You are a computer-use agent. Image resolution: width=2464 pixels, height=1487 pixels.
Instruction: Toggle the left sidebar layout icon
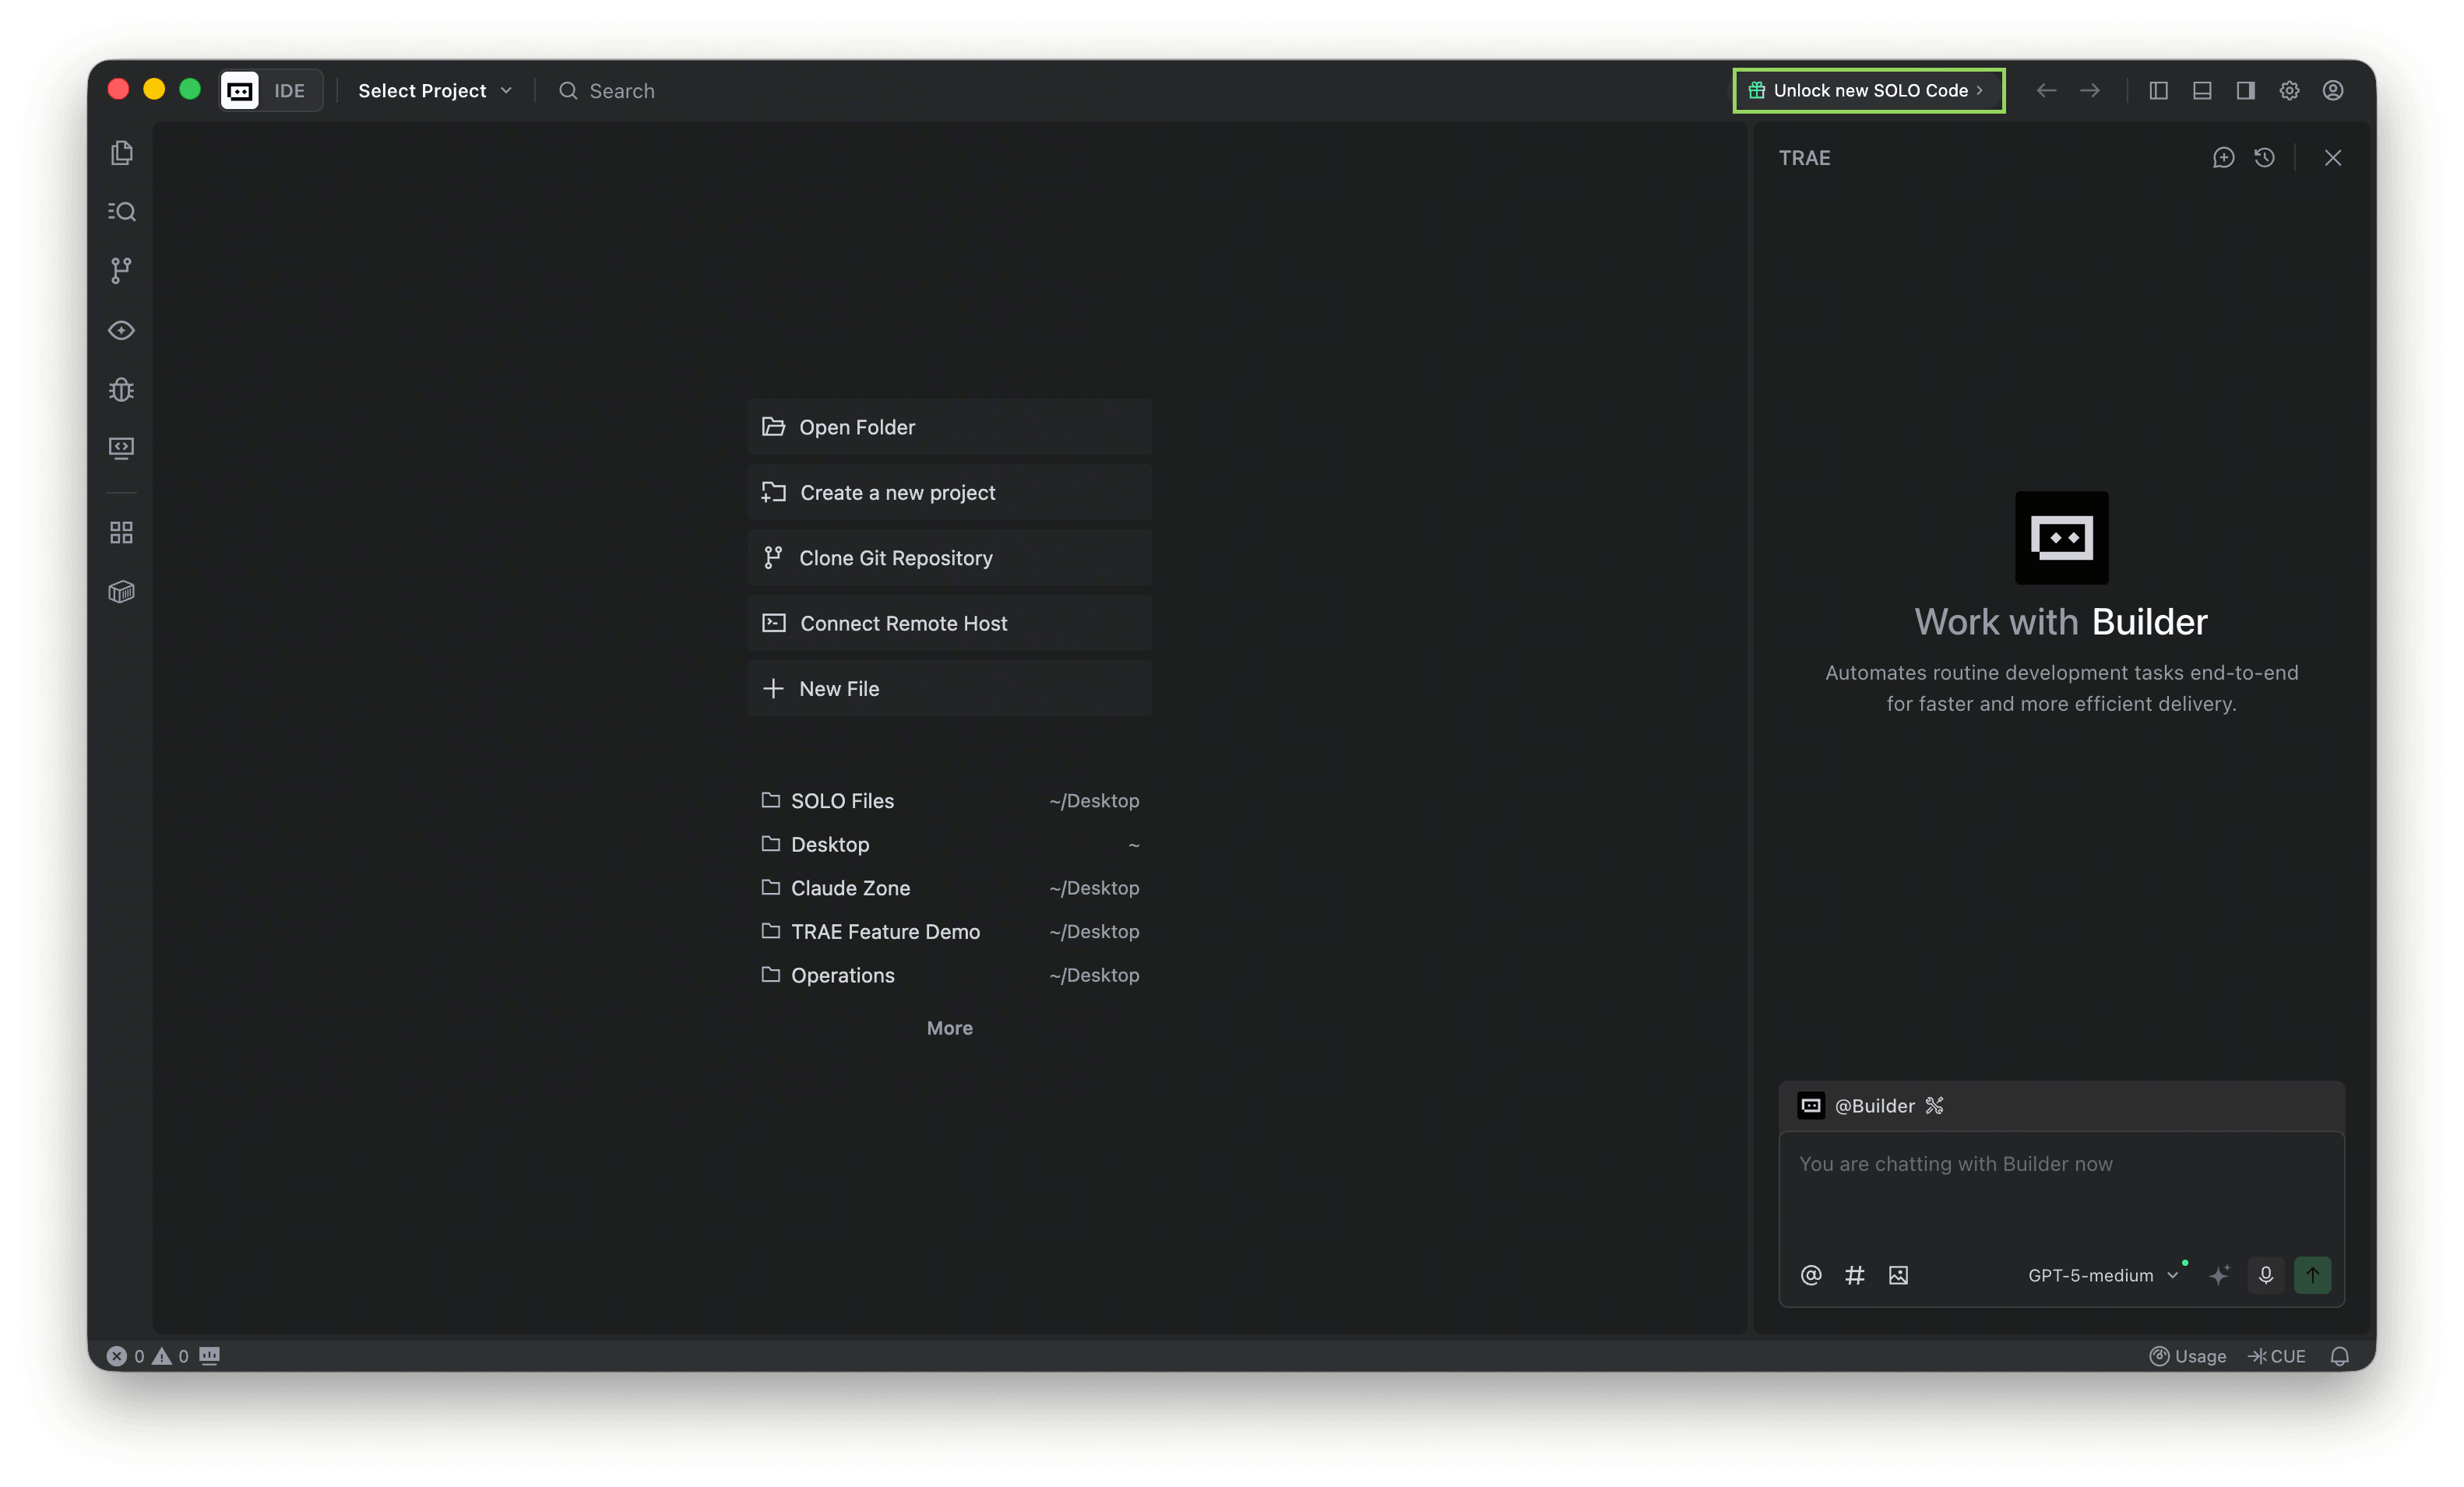pos(2158,91)
